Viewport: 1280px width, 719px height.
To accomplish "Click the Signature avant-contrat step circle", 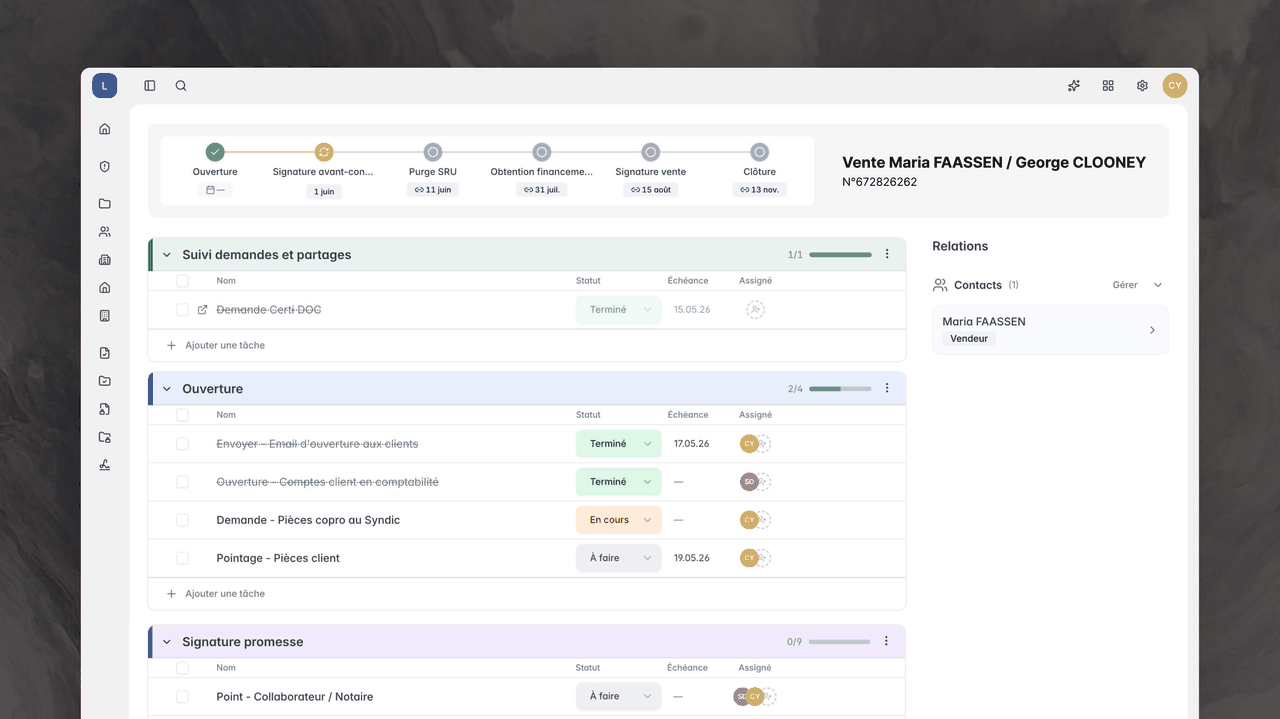I will pos(324,152).
